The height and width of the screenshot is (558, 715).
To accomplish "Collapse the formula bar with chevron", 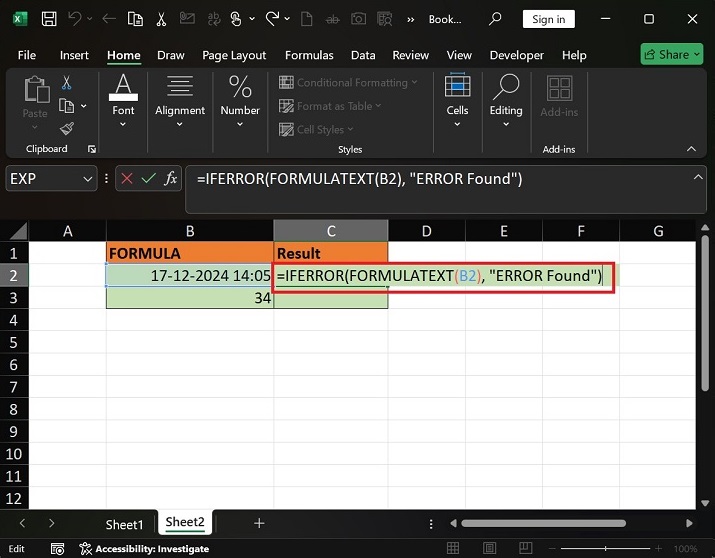I will (697, 176).
